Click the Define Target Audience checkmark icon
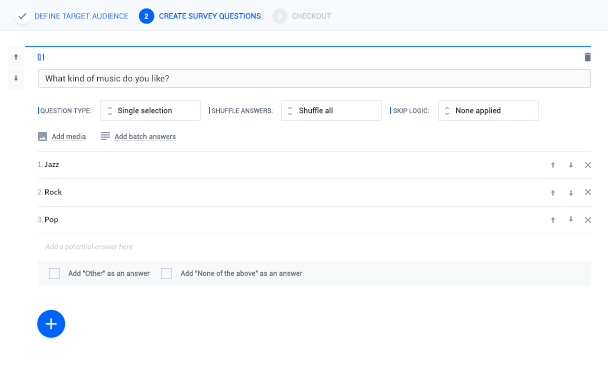Screen dimensions: 608x368 (x=22, y=16)
